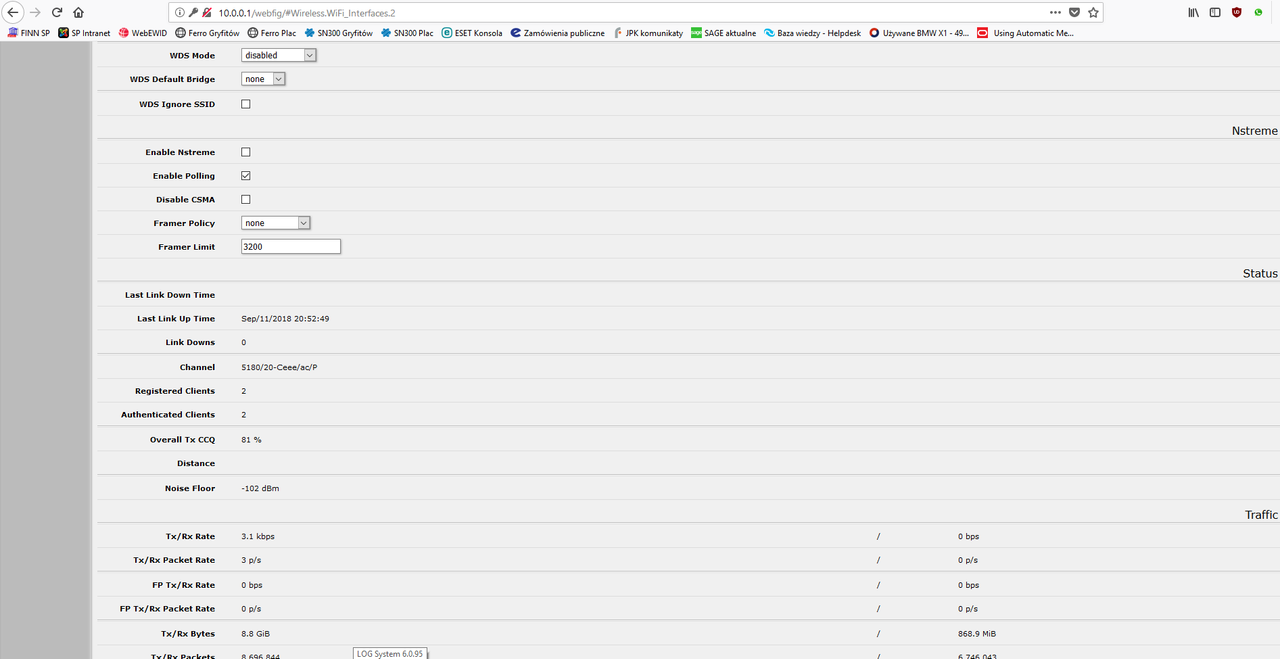Toggle the browser sidebar view

(x=1215, y=13)
